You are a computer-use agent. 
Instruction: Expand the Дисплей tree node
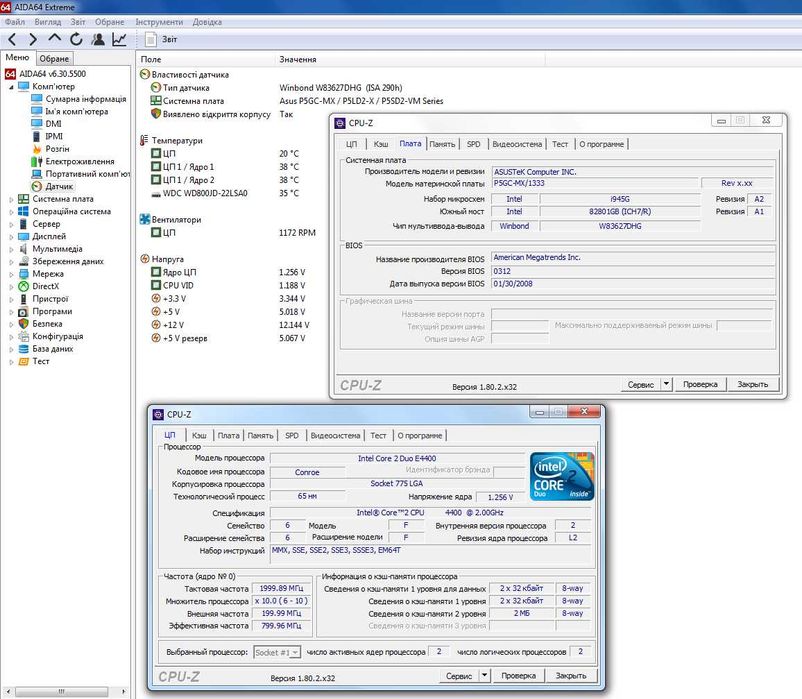tap(11, 237)
